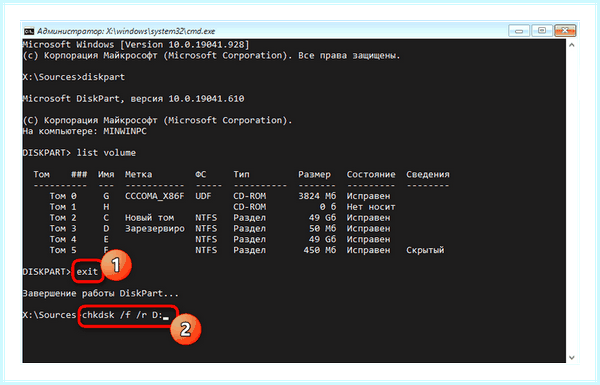
Task: Click the 'Завершение работы DiskPart...' line
Action: (101, 294)
